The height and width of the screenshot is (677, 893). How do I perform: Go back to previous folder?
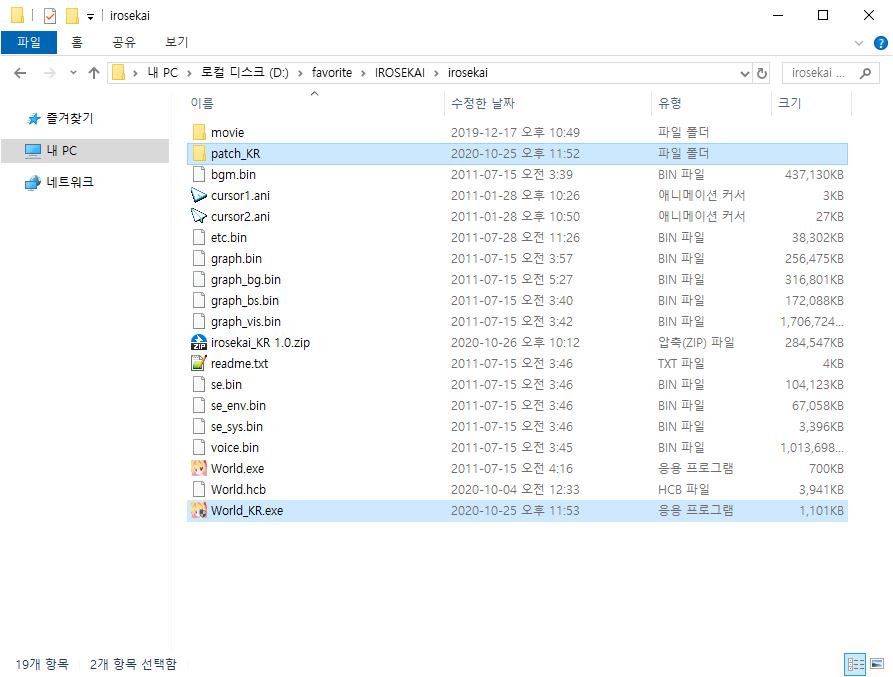pyautogui.click(x=20, y=73)
